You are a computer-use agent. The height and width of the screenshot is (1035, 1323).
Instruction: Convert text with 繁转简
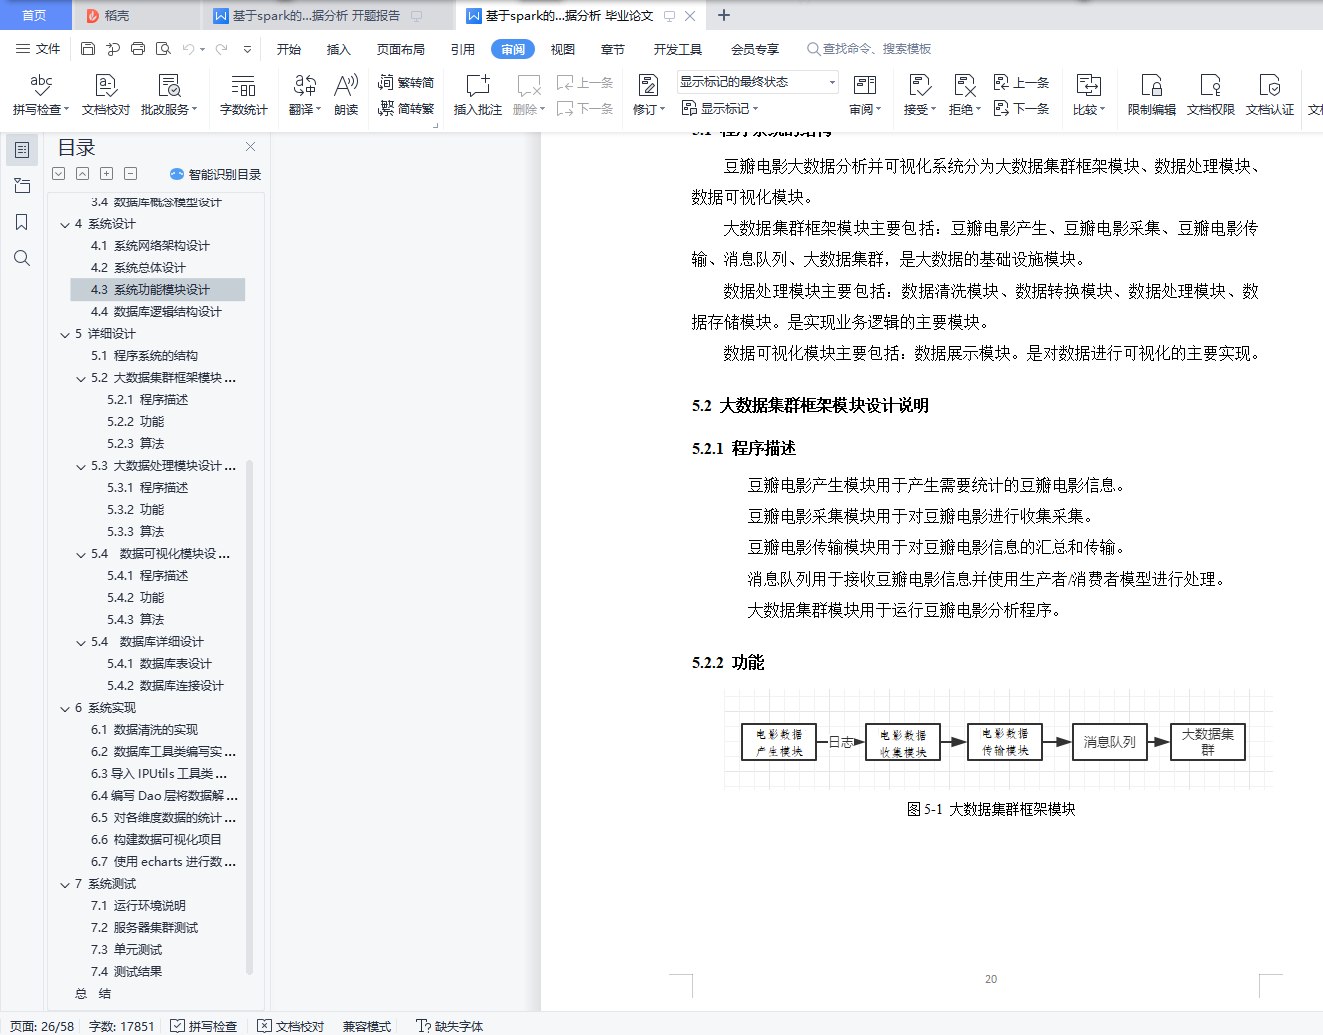click(406, 82)
